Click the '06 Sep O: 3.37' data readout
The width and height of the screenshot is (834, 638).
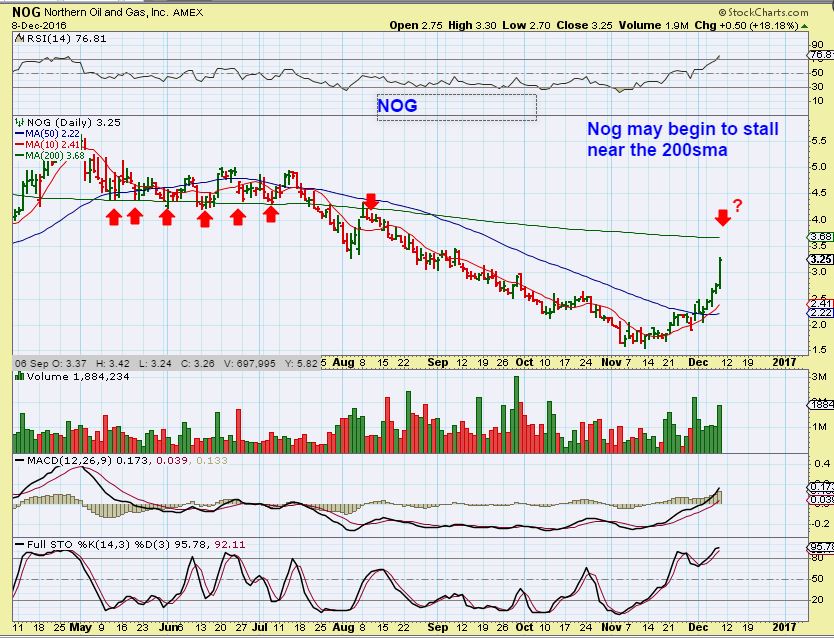click(51, 364)
